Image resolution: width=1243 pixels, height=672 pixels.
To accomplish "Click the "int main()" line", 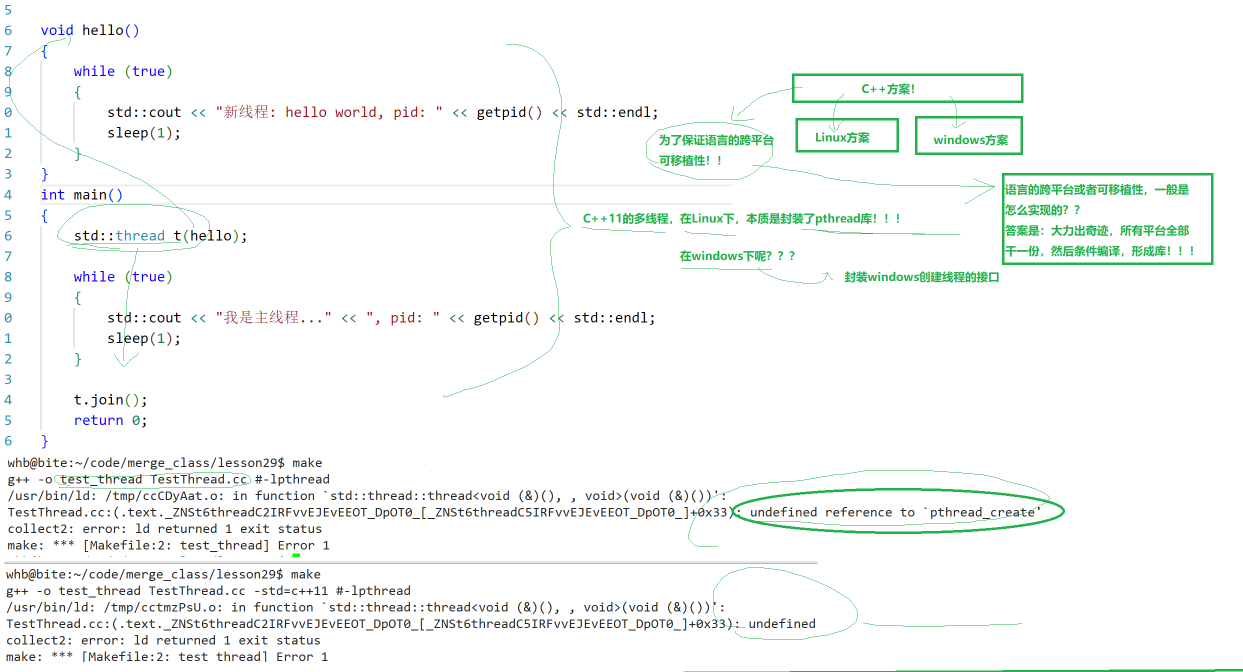I will 82,195.
